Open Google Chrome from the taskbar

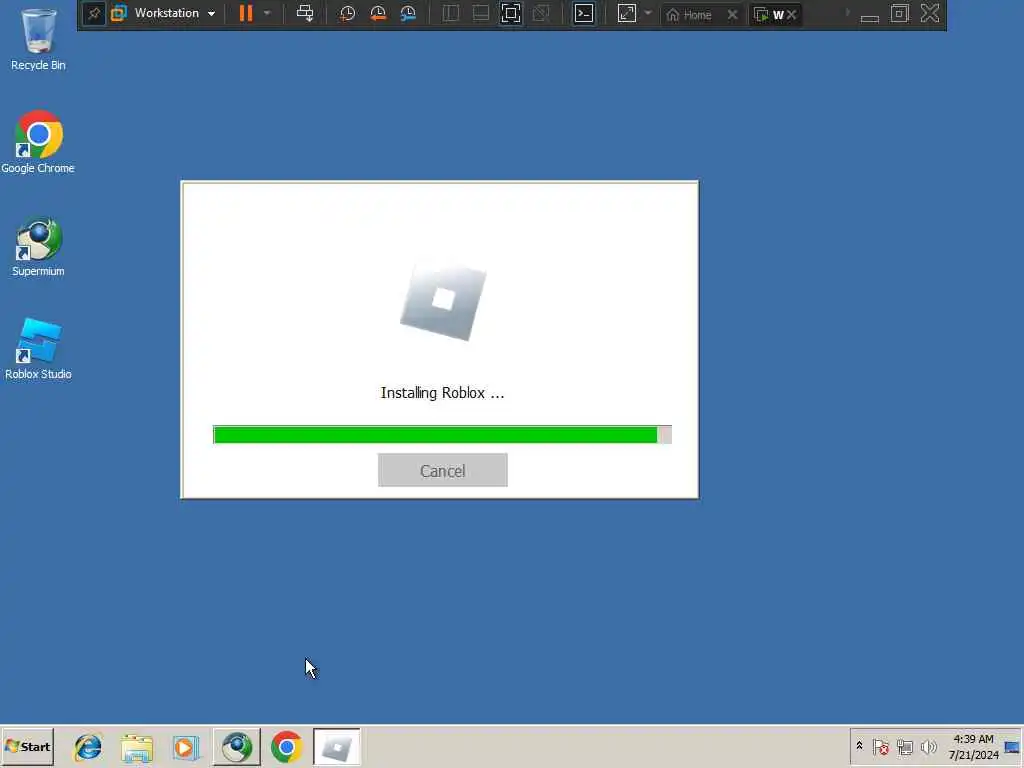286,746
